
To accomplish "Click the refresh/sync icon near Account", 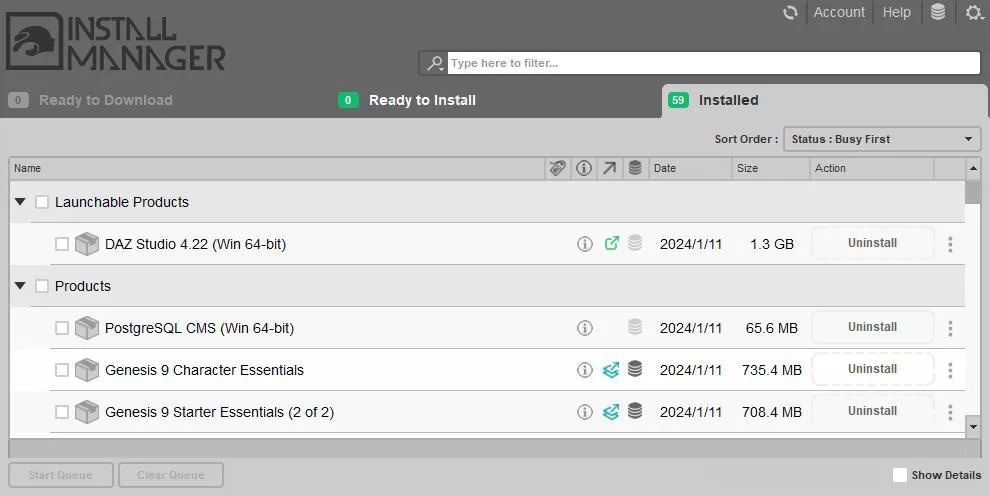I will (790, 12).
